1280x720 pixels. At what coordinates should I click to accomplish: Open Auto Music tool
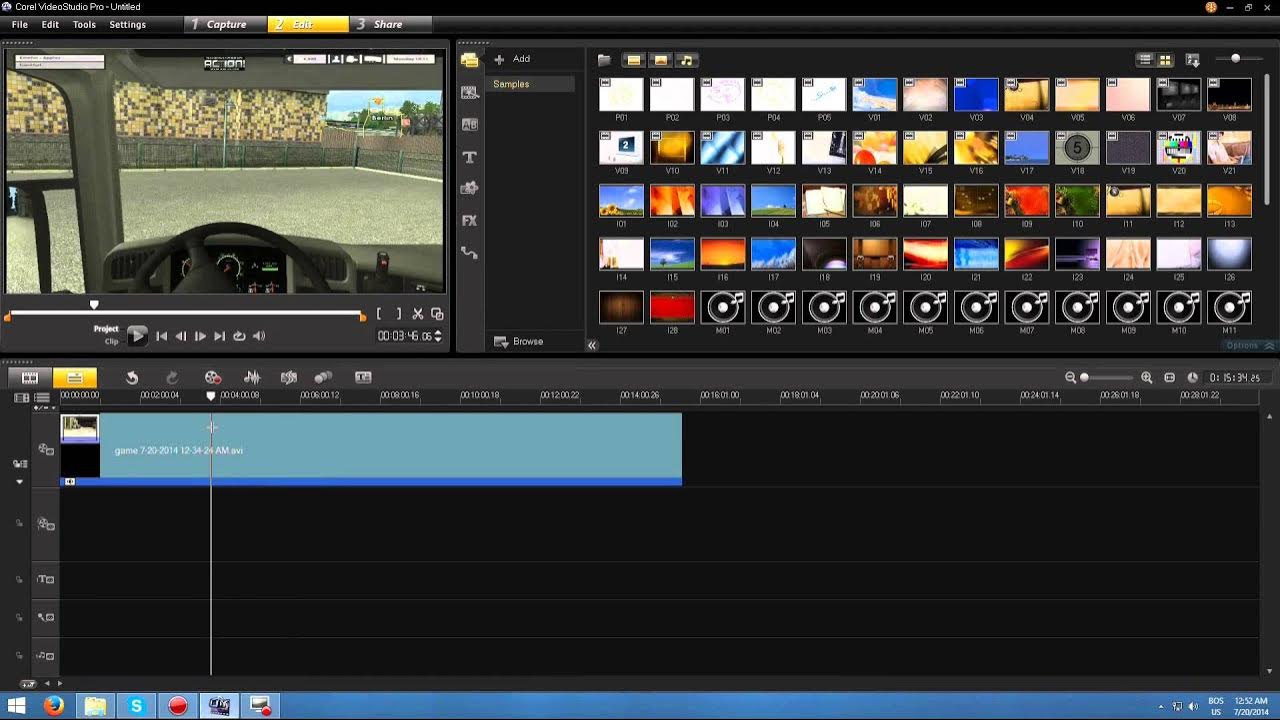289,377
